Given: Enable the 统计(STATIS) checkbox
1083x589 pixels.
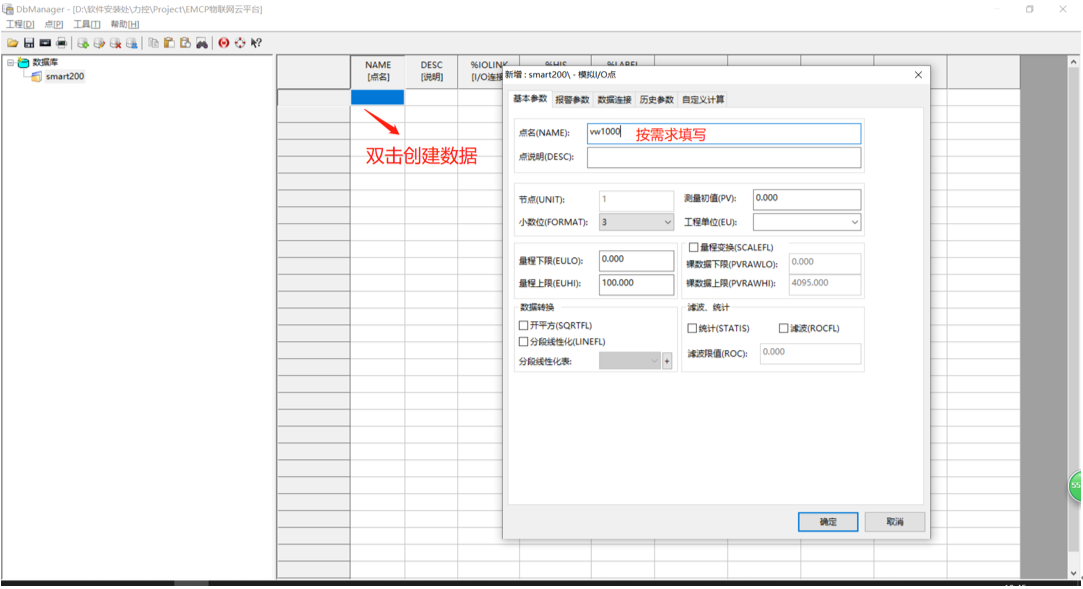Looking at the screenshot, I should (x=691, y=327).
